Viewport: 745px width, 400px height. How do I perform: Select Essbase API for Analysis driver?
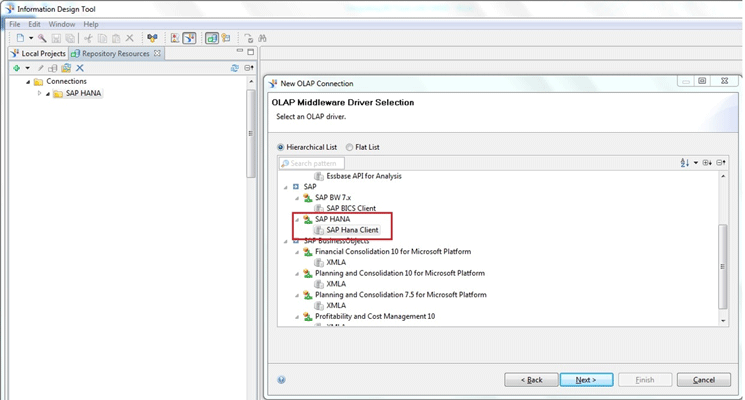click(363, 176)
